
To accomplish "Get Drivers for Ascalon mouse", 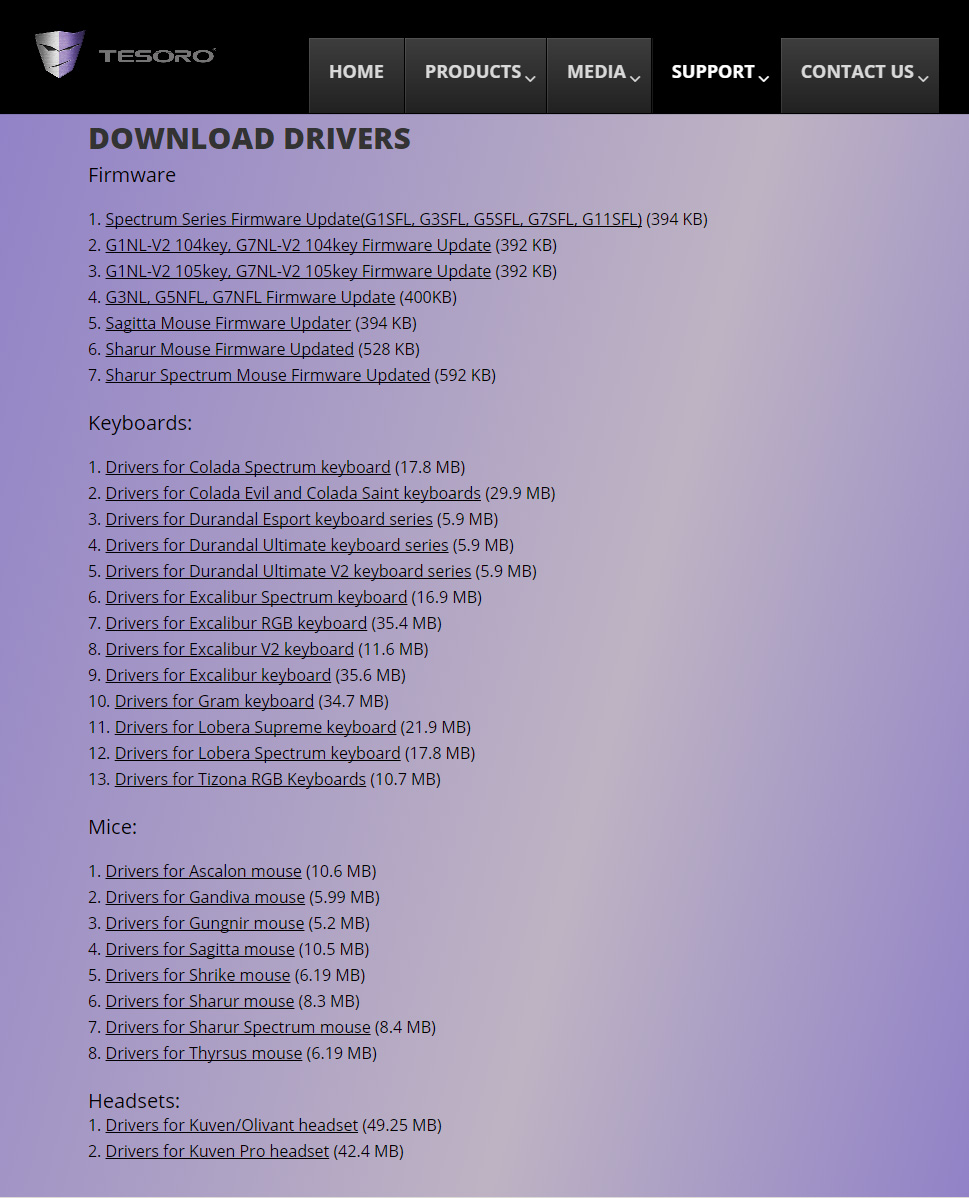I will (x=203, y=871).
